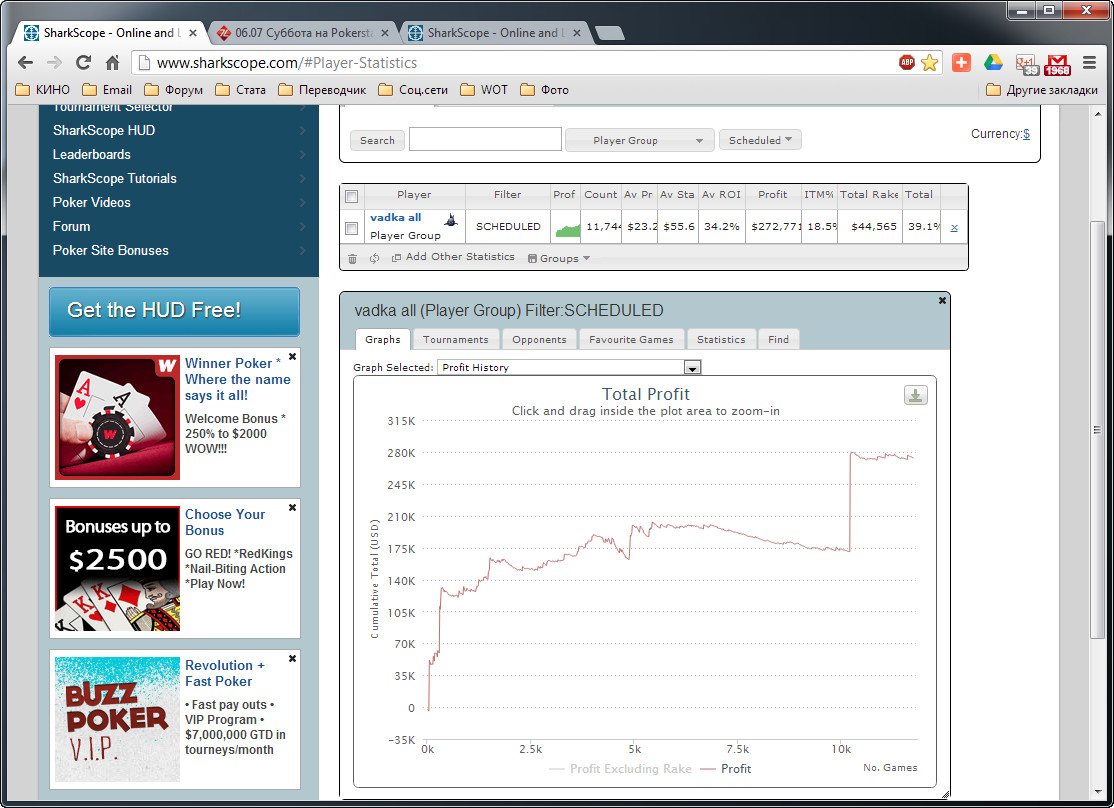The width and height of the screenshot is (1114, 808).
Task: Click Add Other Statistics
Action: click(x=453, y=257)
